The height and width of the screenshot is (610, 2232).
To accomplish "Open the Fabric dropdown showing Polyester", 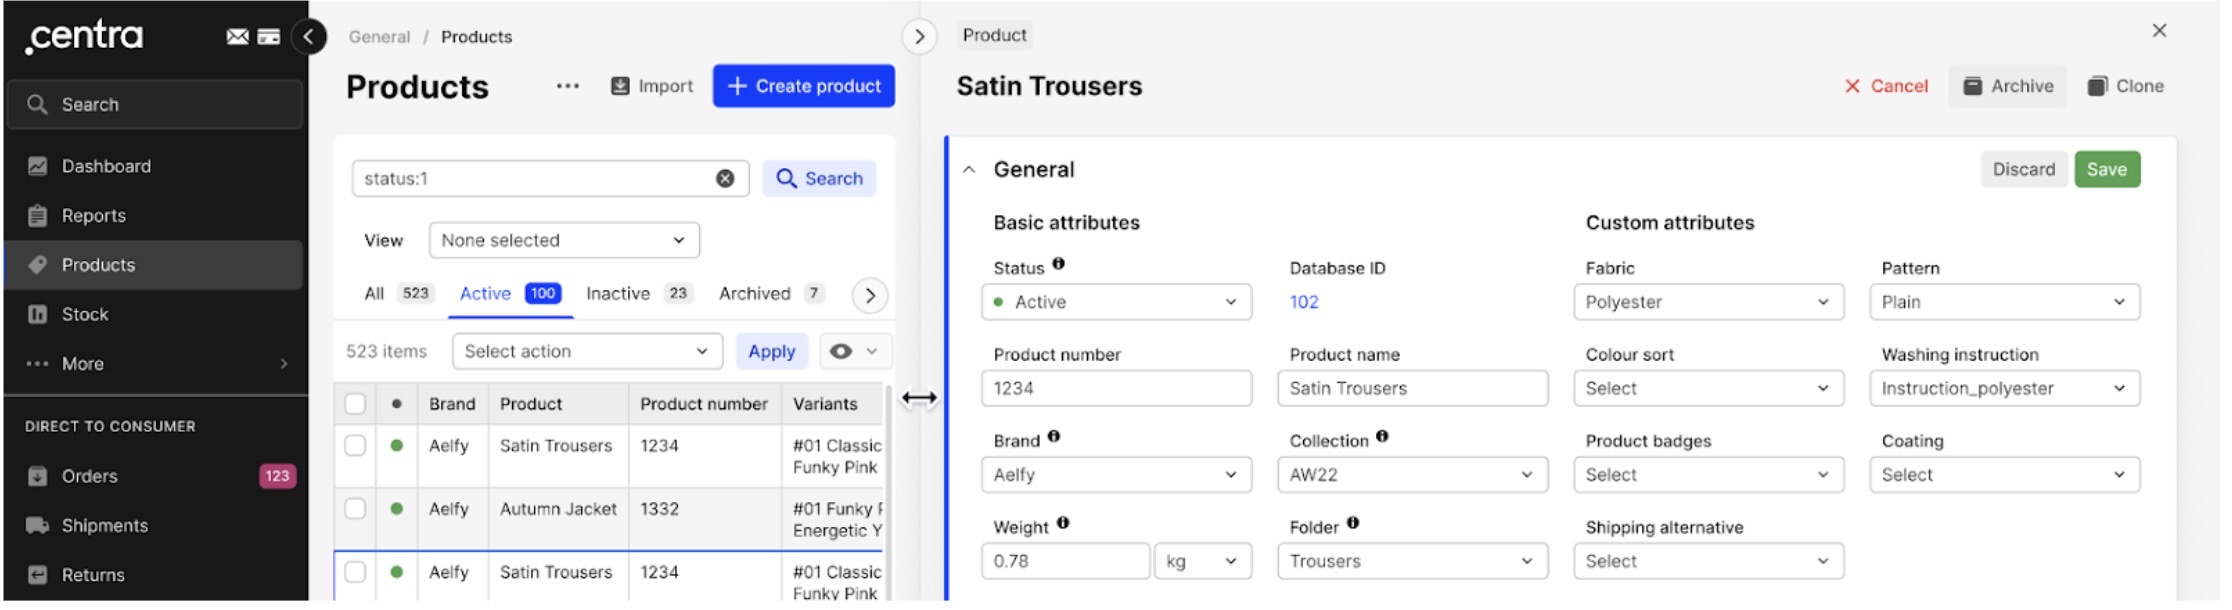I will [1708, 302].
